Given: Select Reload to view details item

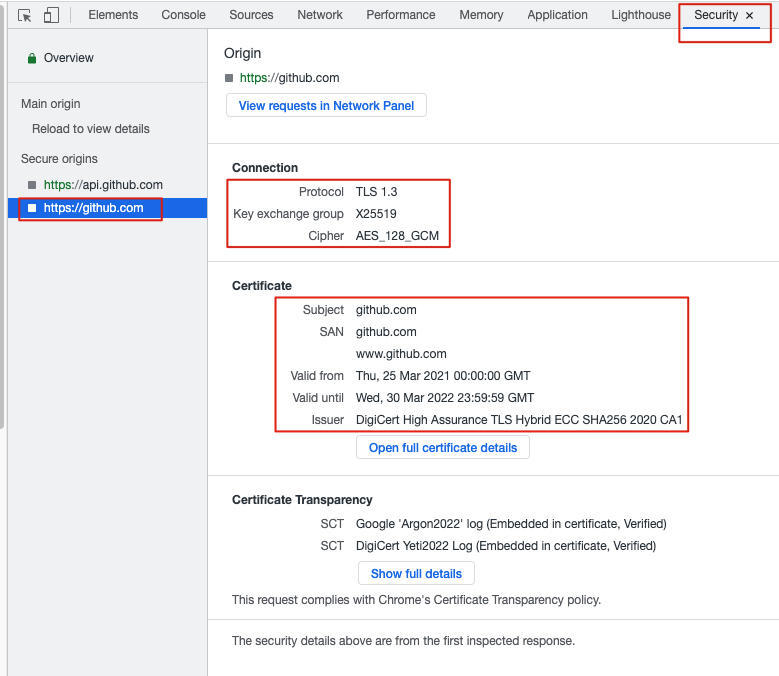Looking at the screenshot, I should click(91, 129).
